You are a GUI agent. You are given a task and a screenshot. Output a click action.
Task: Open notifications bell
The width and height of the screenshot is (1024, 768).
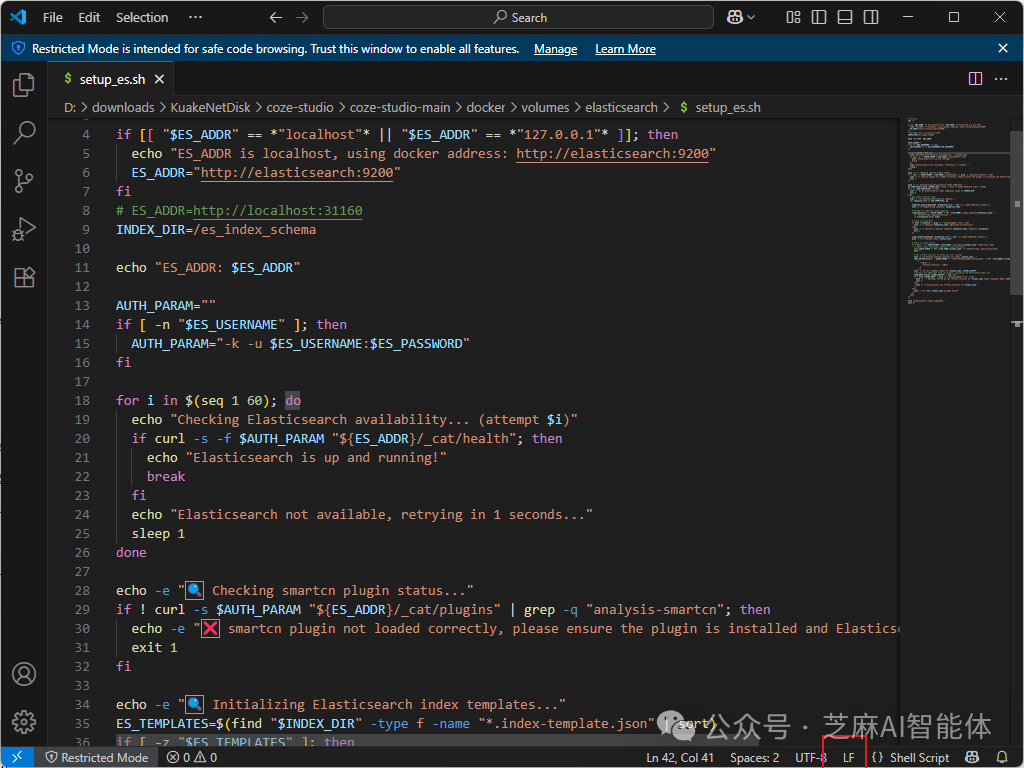[x=1002, y=758]
